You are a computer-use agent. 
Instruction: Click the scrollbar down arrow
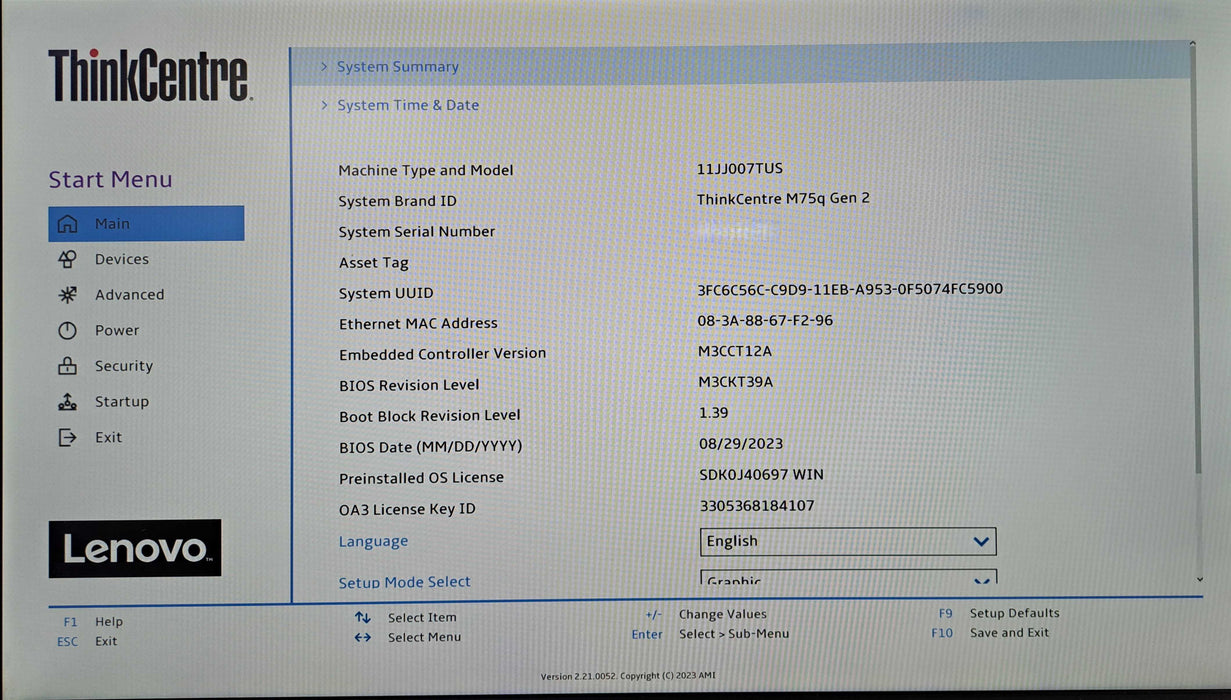coord(1199,579)
